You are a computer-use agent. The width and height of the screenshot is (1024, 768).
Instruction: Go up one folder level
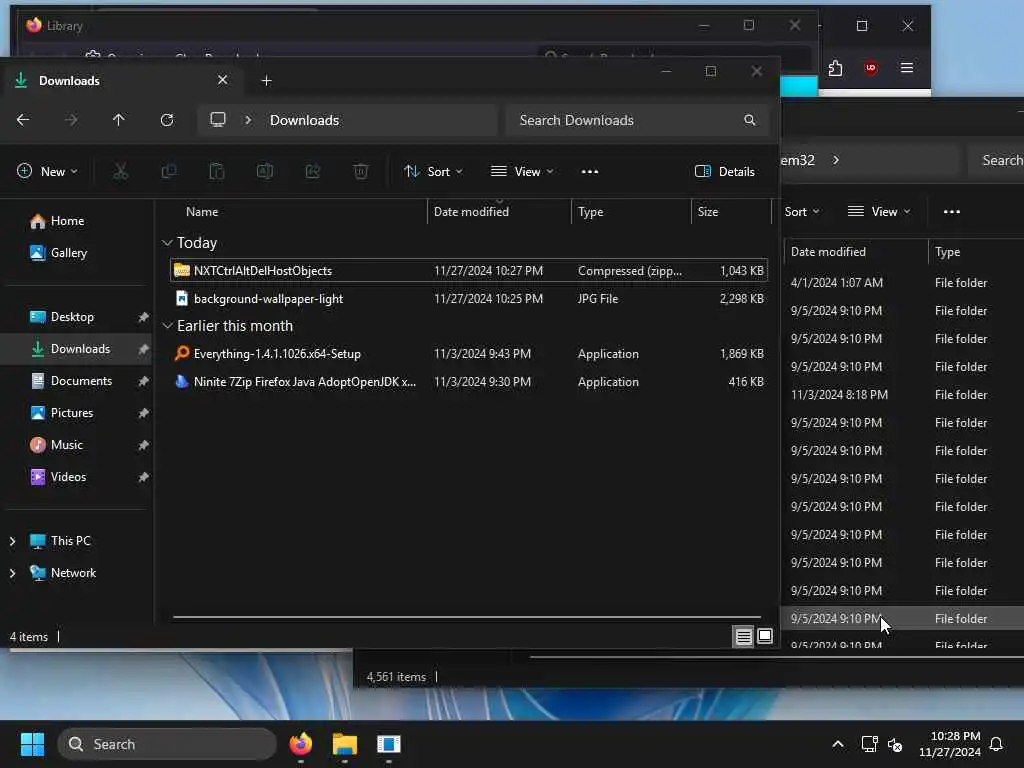pyautogui.click(x=118, y=120)
